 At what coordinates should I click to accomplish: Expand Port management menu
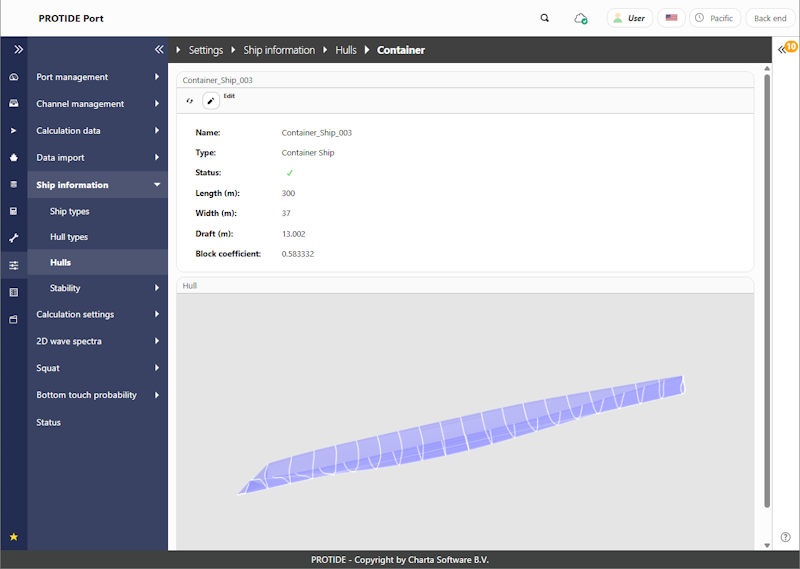pos(97,77)
